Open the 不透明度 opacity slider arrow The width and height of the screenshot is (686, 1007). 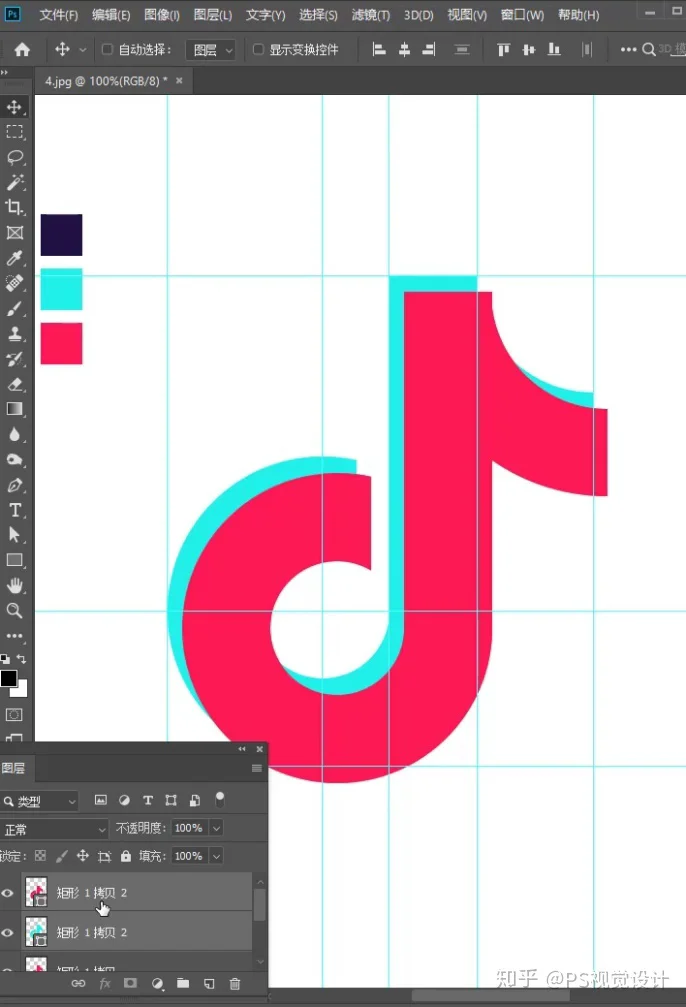216,828
